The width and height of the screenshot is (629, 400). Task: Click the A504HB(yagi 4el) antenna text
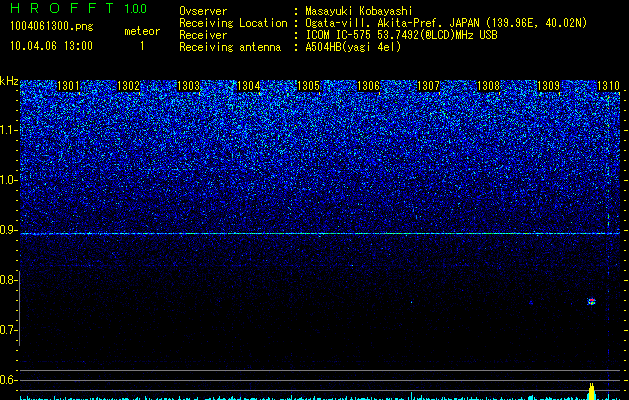click(x=353, y=47)
